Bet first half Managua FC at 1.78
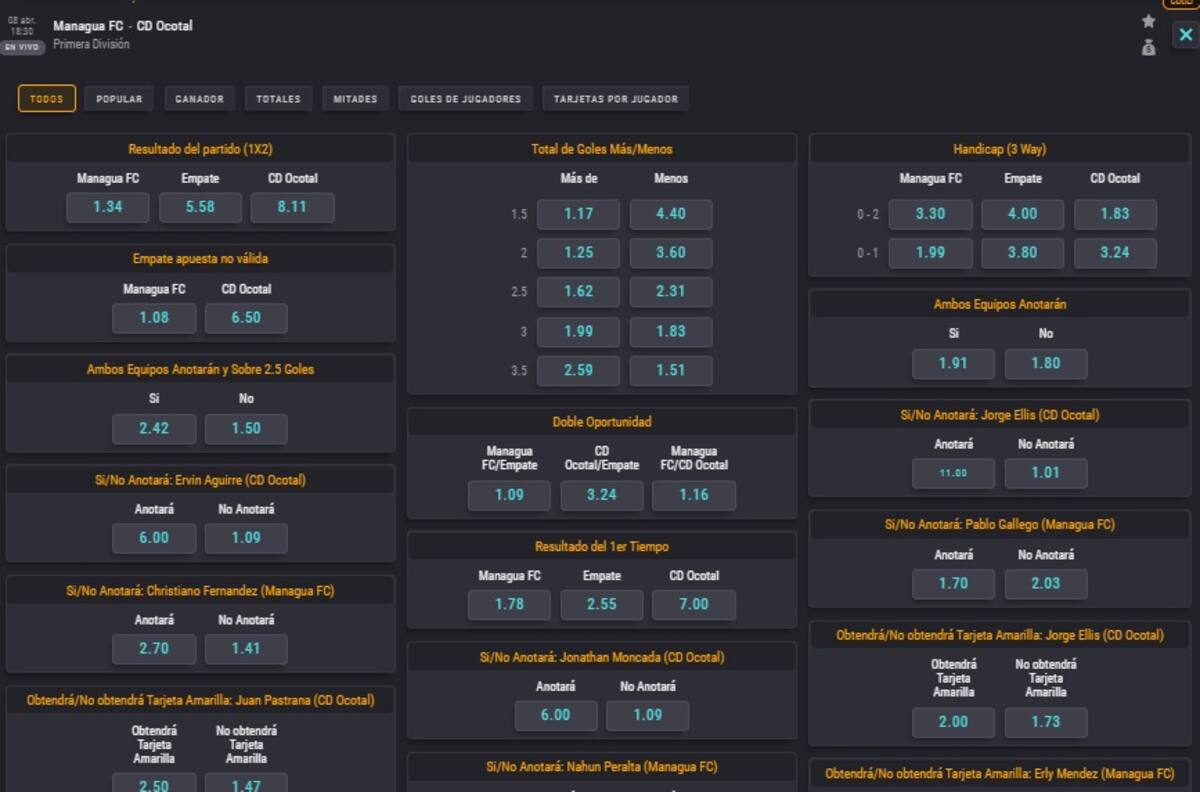The width and height of the screenshot is (1200, 792). coord(509,605)
